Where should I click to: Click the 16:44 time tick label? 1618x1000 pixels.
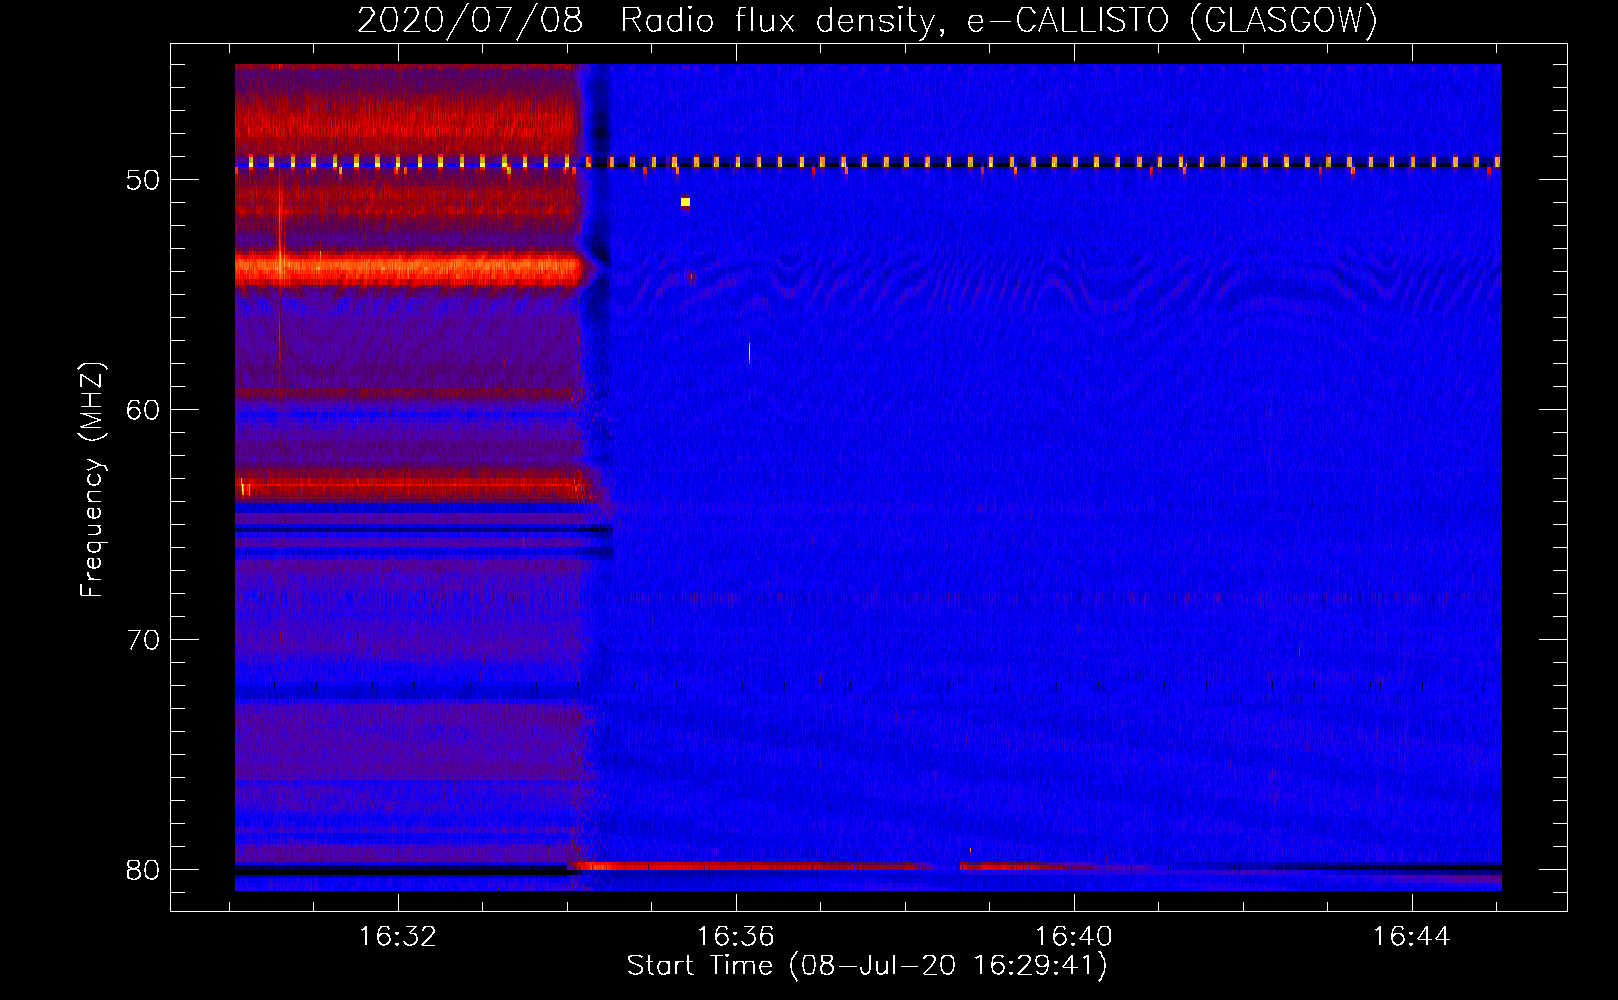[x=1411, y=937]
